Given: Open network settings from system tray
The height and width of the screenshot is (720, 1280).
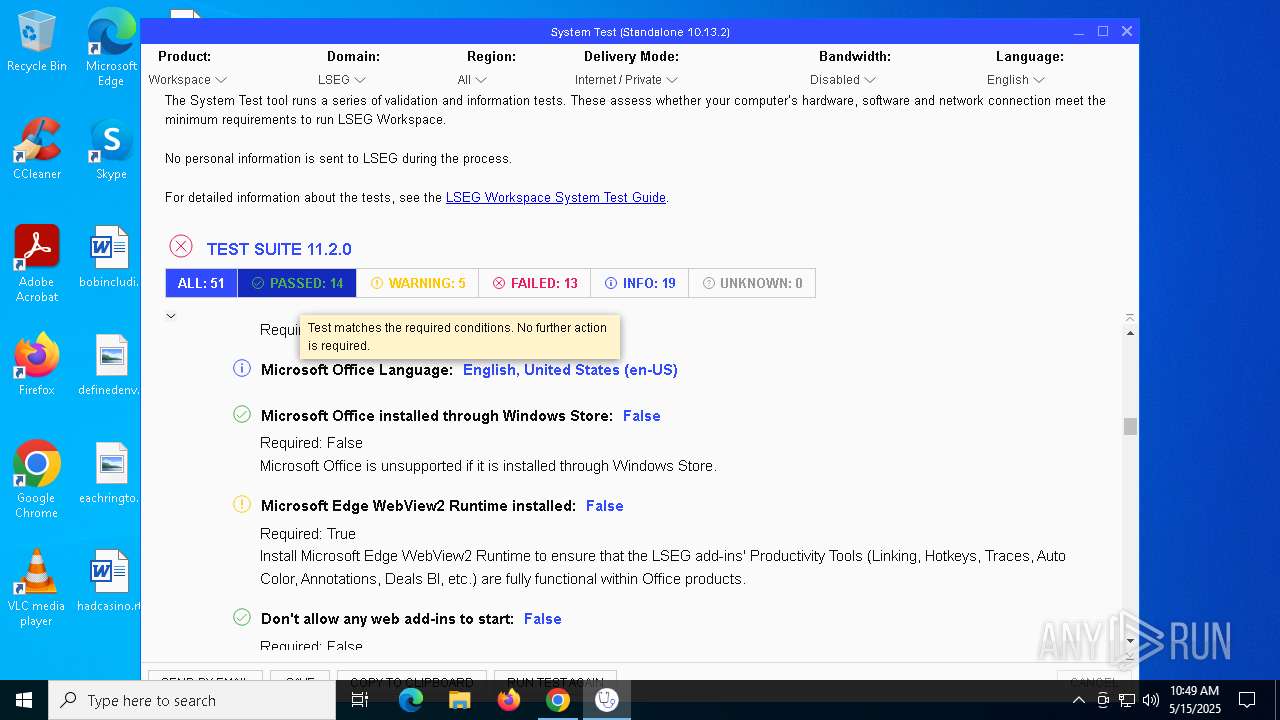Looking at the screenshot, I should coord(1127,700).
